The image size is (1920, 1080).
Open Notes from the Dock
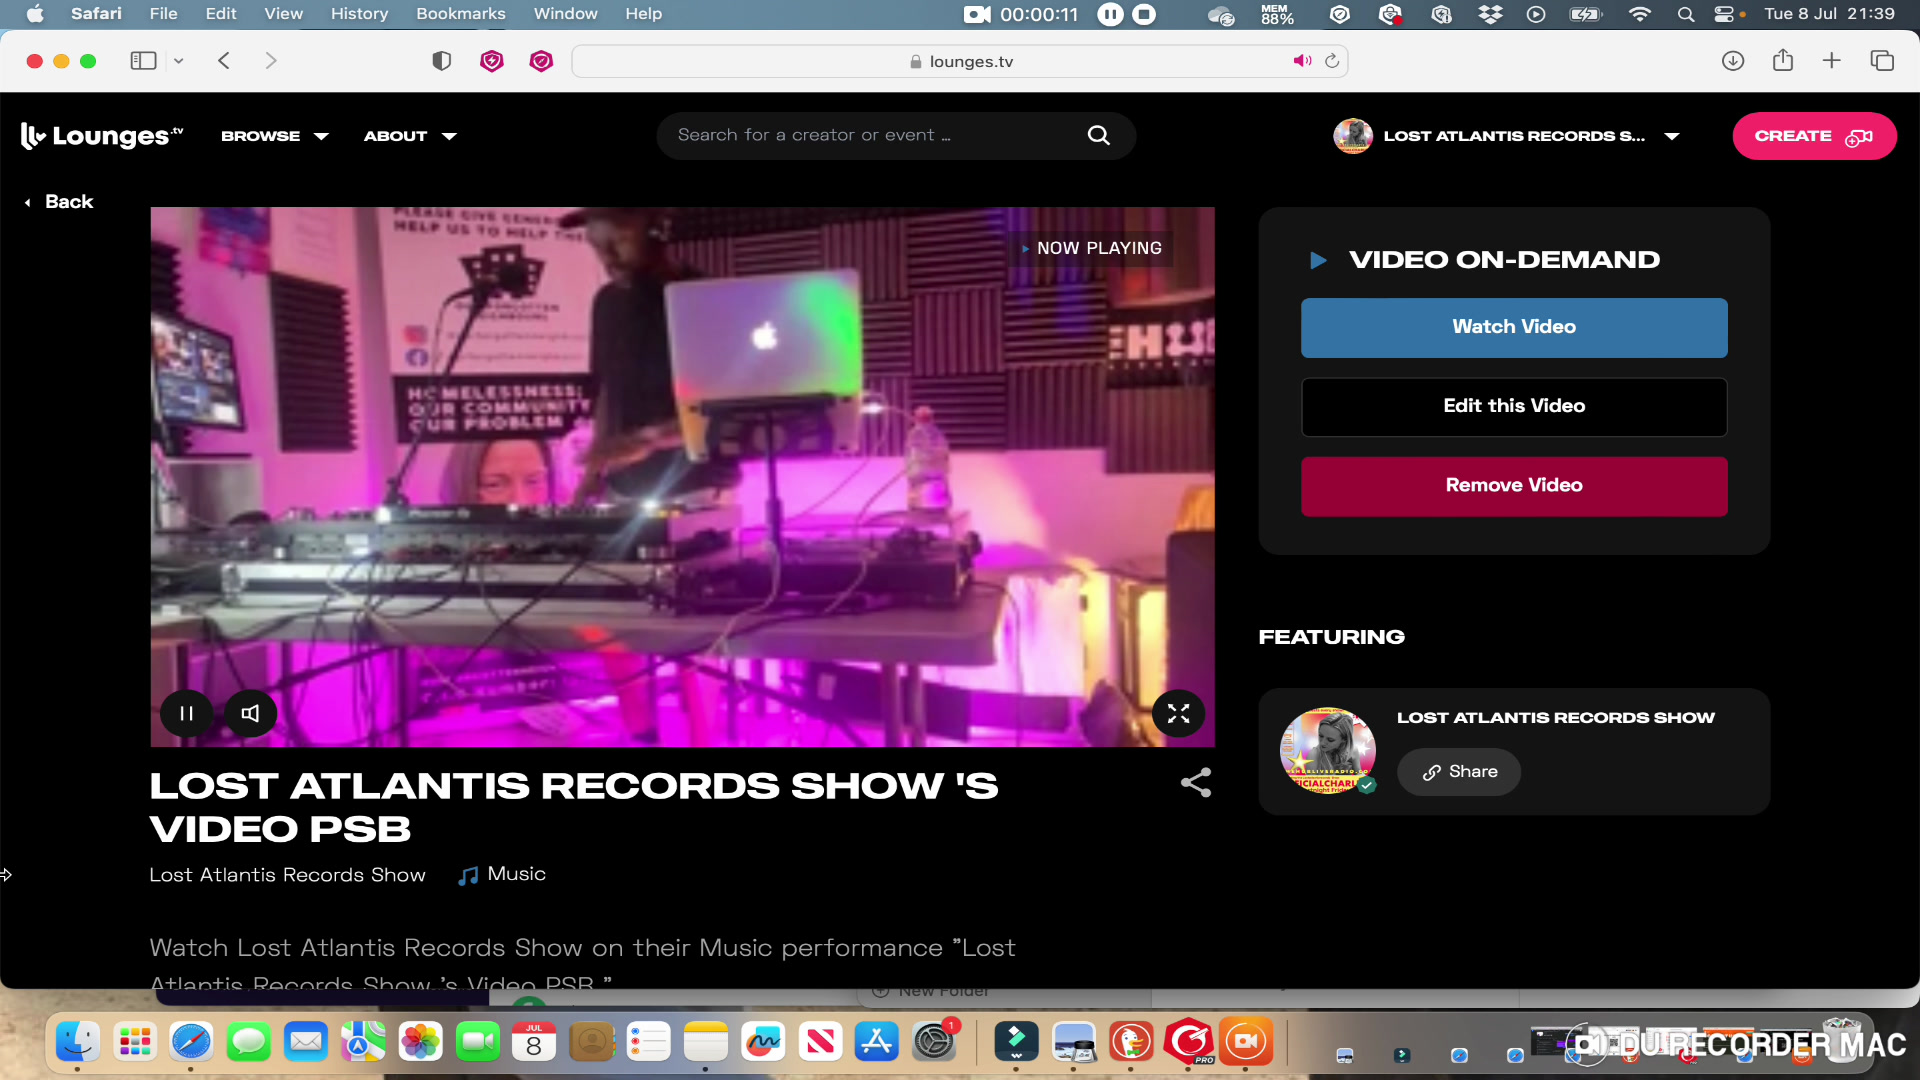pos(706,1042)
